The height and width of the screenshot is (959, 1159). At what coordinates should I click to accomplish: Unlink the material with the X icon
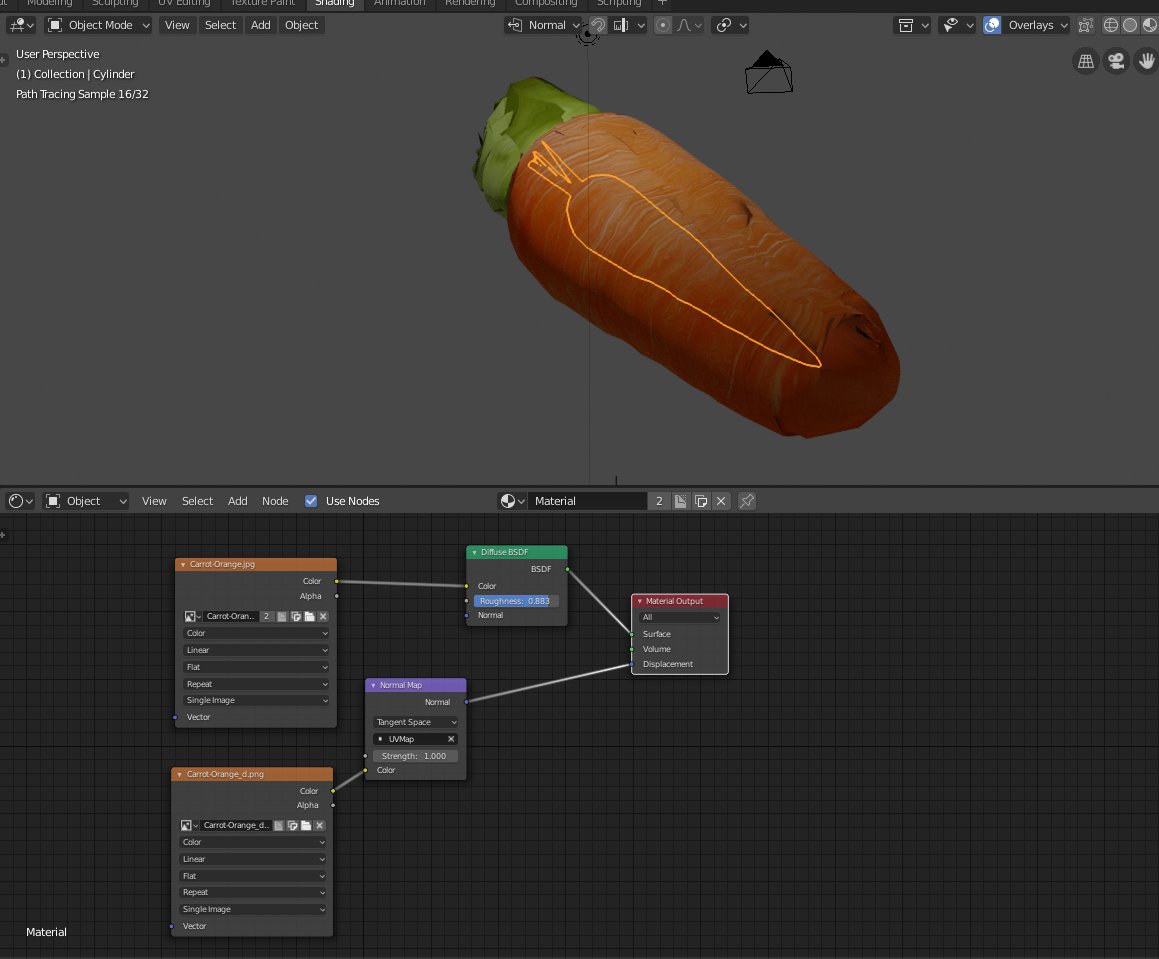click(721, 500)
